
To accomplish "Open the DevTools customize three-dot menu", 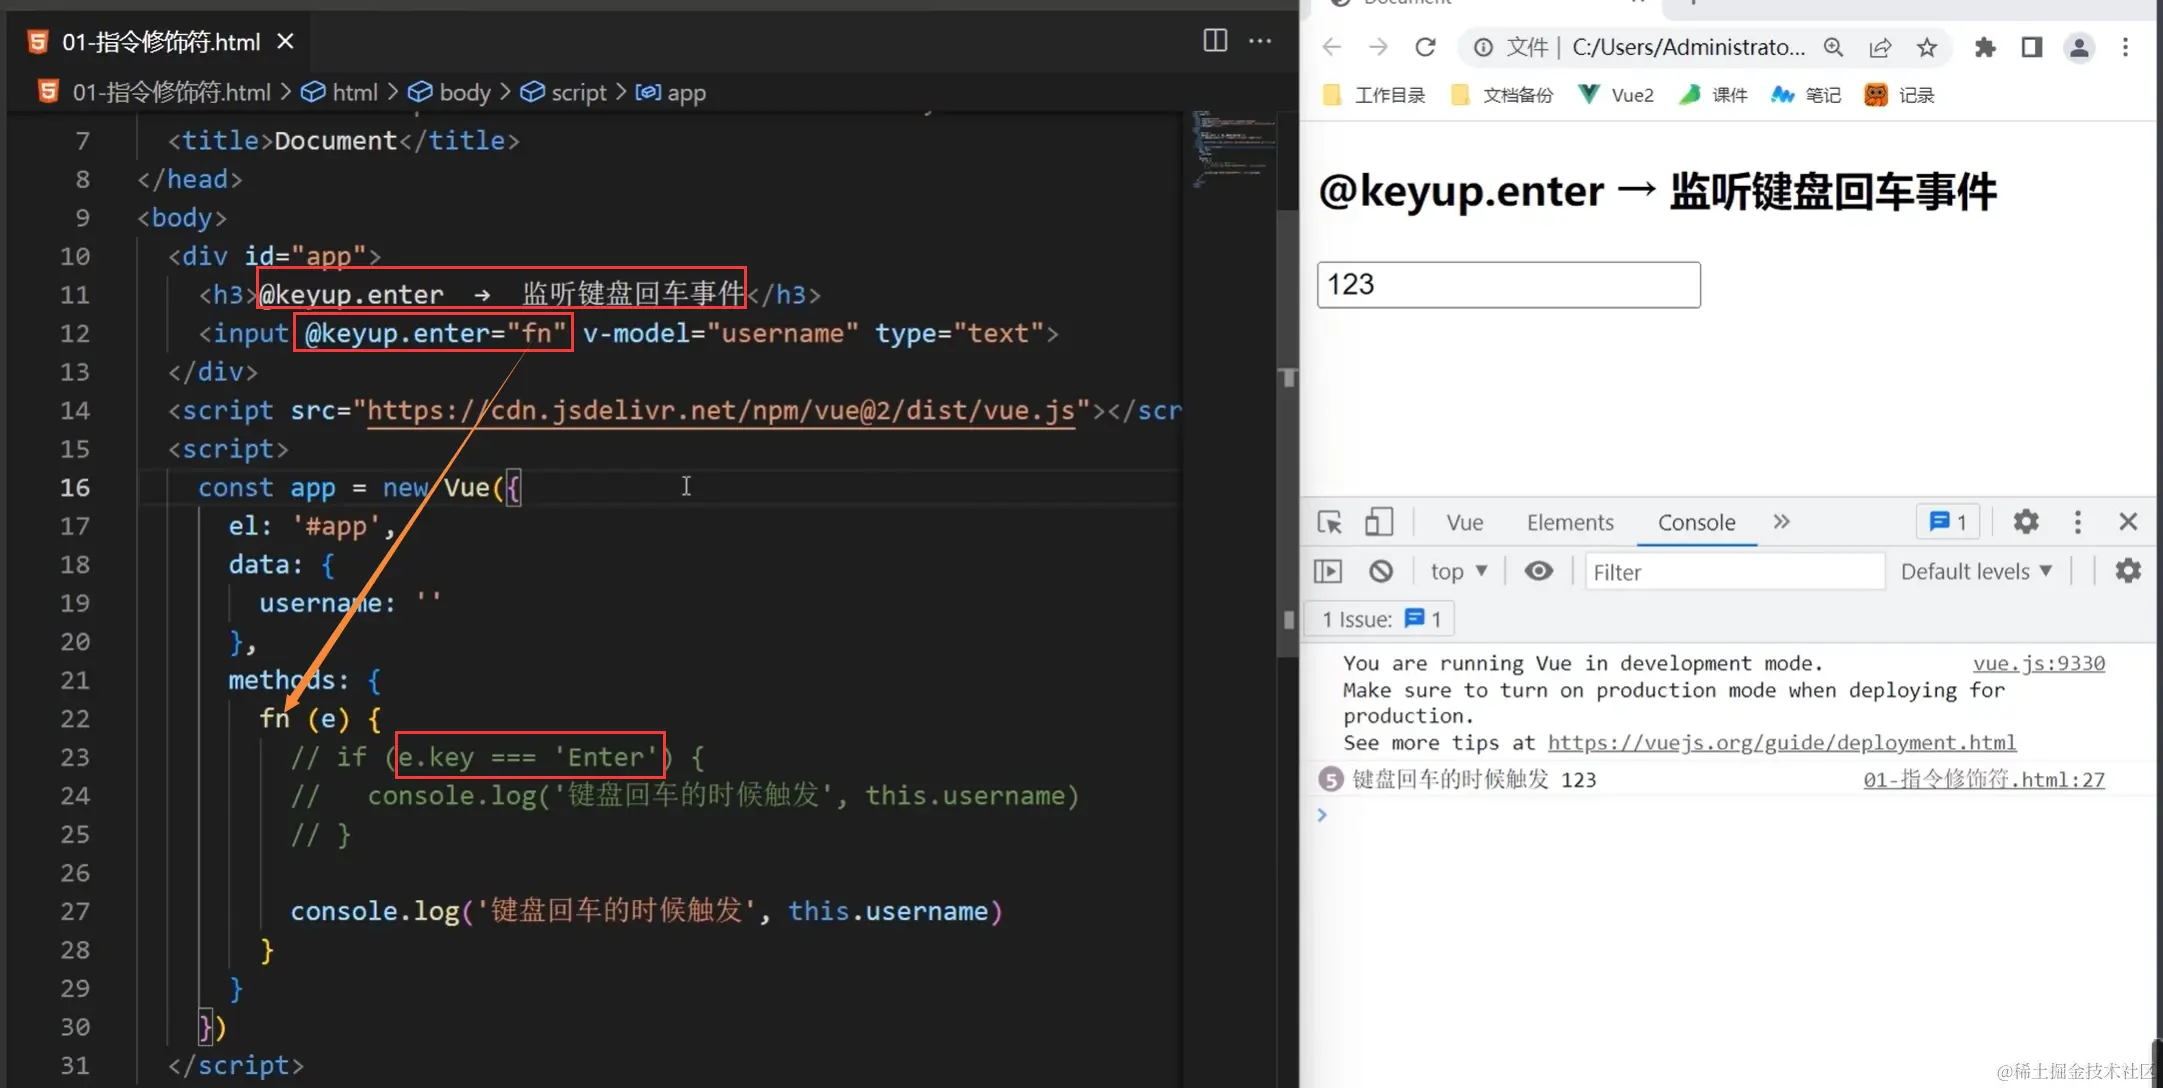I will click(2078, 522).
